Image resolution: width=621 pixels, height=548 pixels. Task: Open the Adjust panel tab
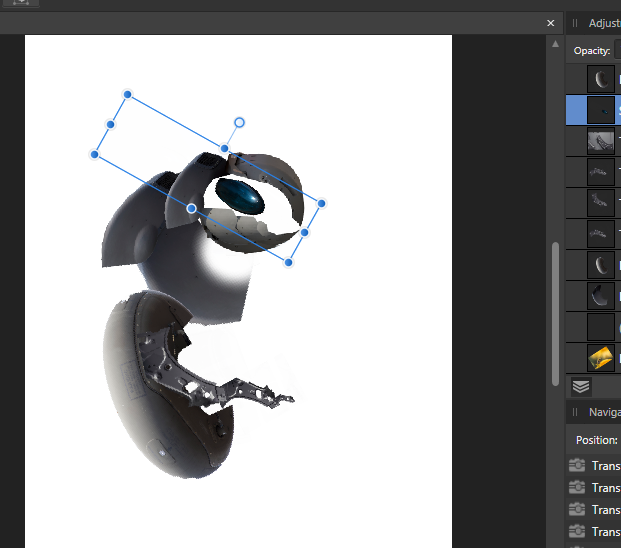[x=604, y=23]
